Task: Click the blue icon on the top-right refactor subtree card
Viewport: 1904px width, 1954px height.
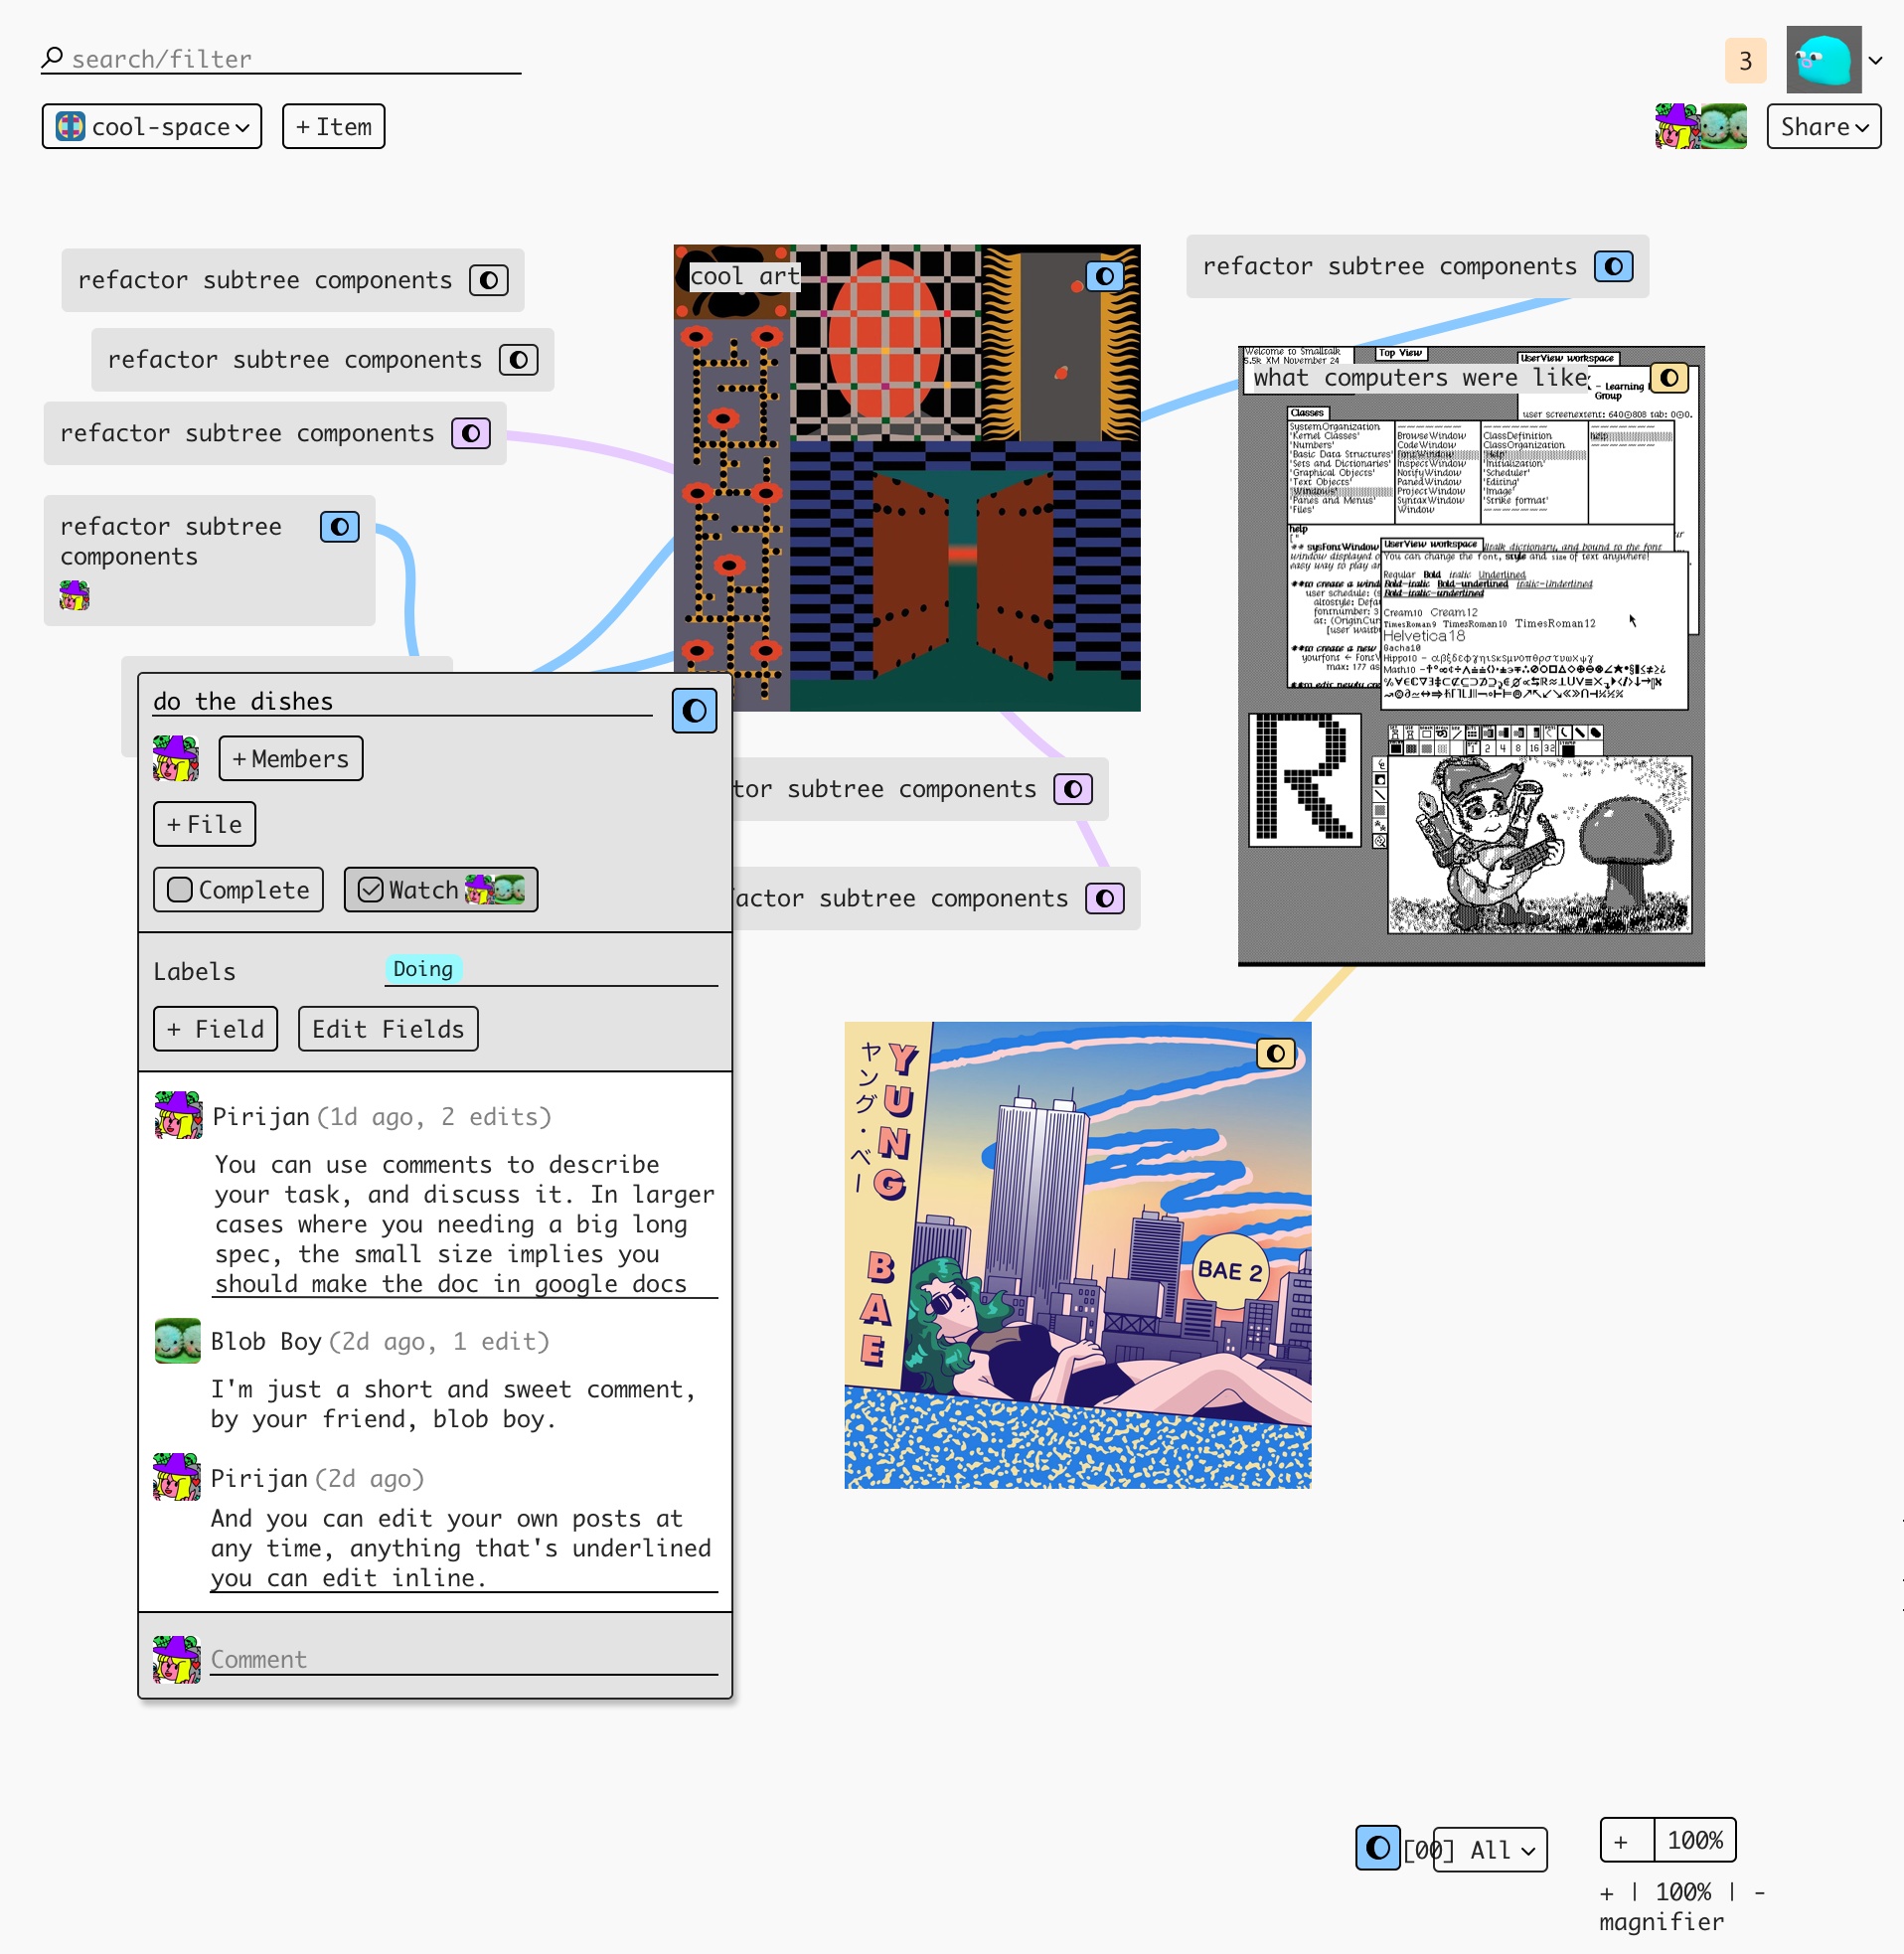Action: (1613, 267)
